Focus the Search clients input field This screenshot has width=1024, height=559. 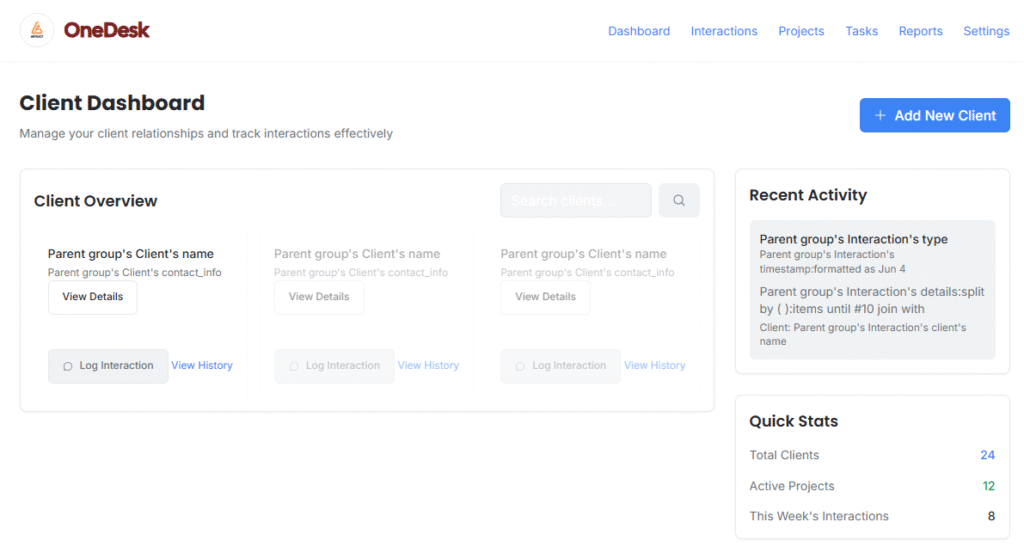[575, 201]
